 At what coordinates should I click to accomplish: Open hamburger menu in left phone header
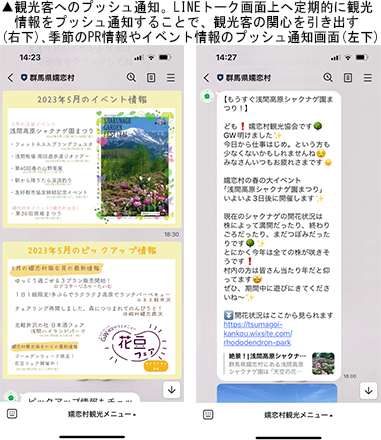(x=171, y=78)
